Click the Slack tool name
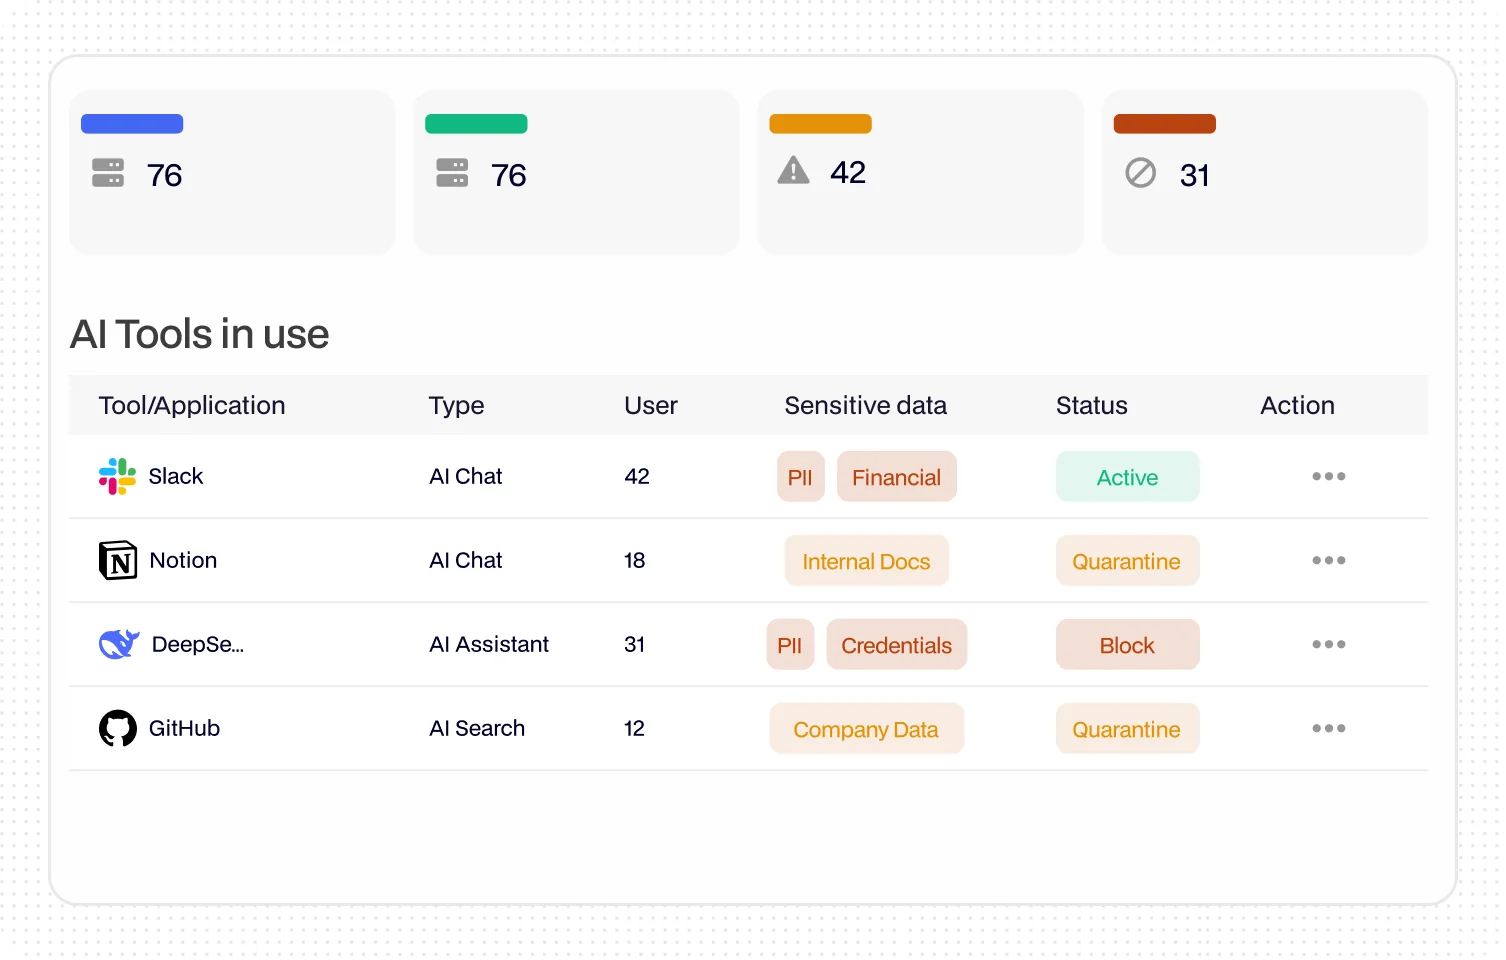 (x=176, y=476)
